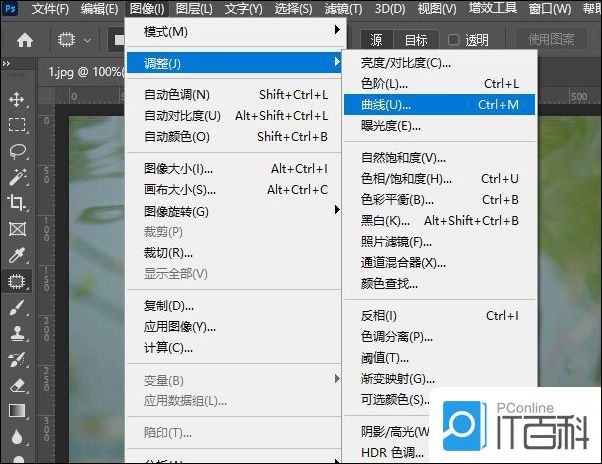The image size is (602, 464).
Task: Open the 窗口(W) menu
Action: click(550, 8)
